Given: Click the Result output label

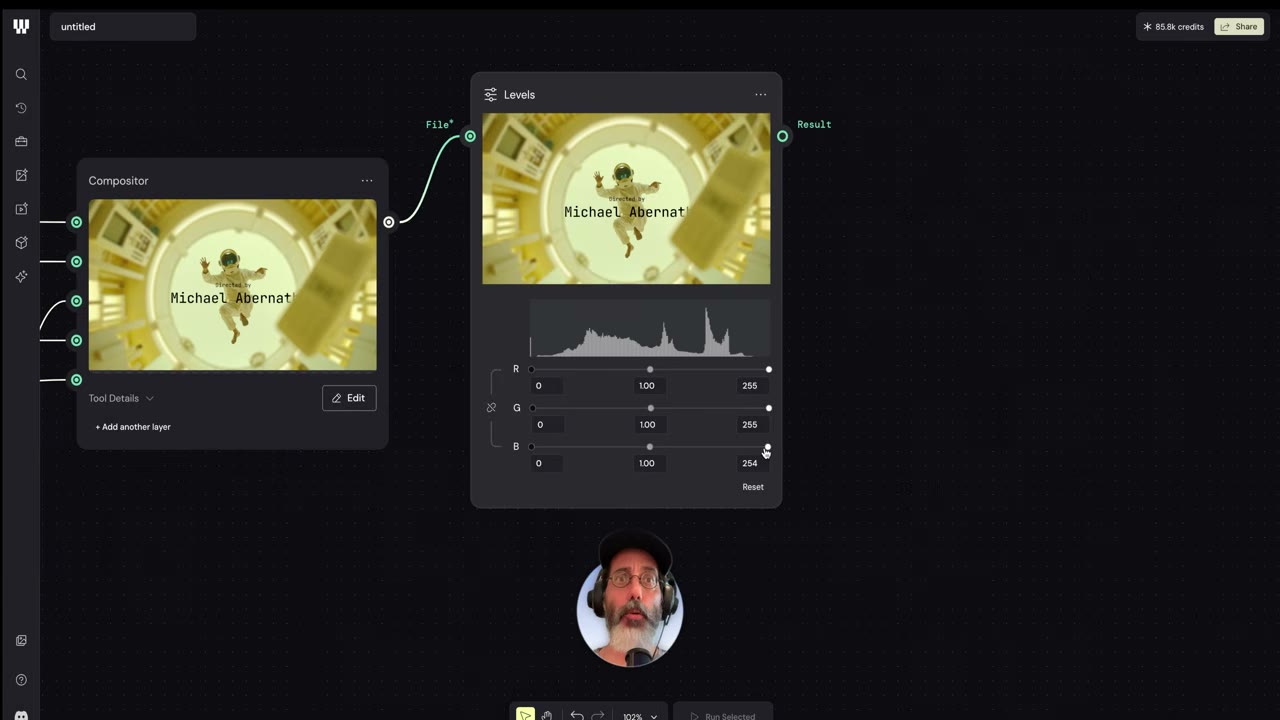Looking at the screenshot, I should tap(814, 125).
